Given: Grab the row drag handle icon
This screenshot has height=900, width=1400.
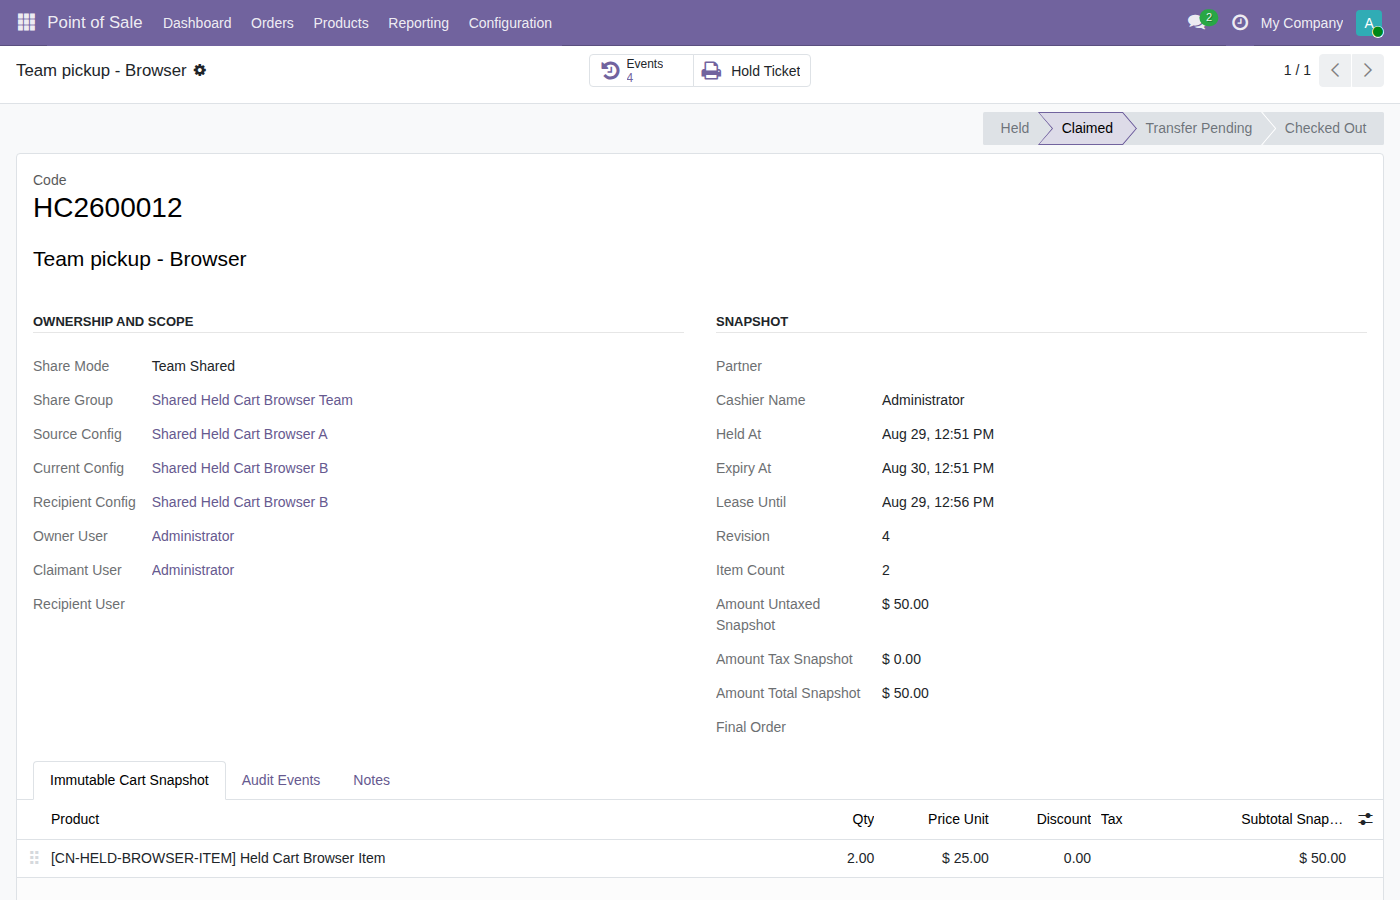Looking at the screenshot, I should (34, 858).
